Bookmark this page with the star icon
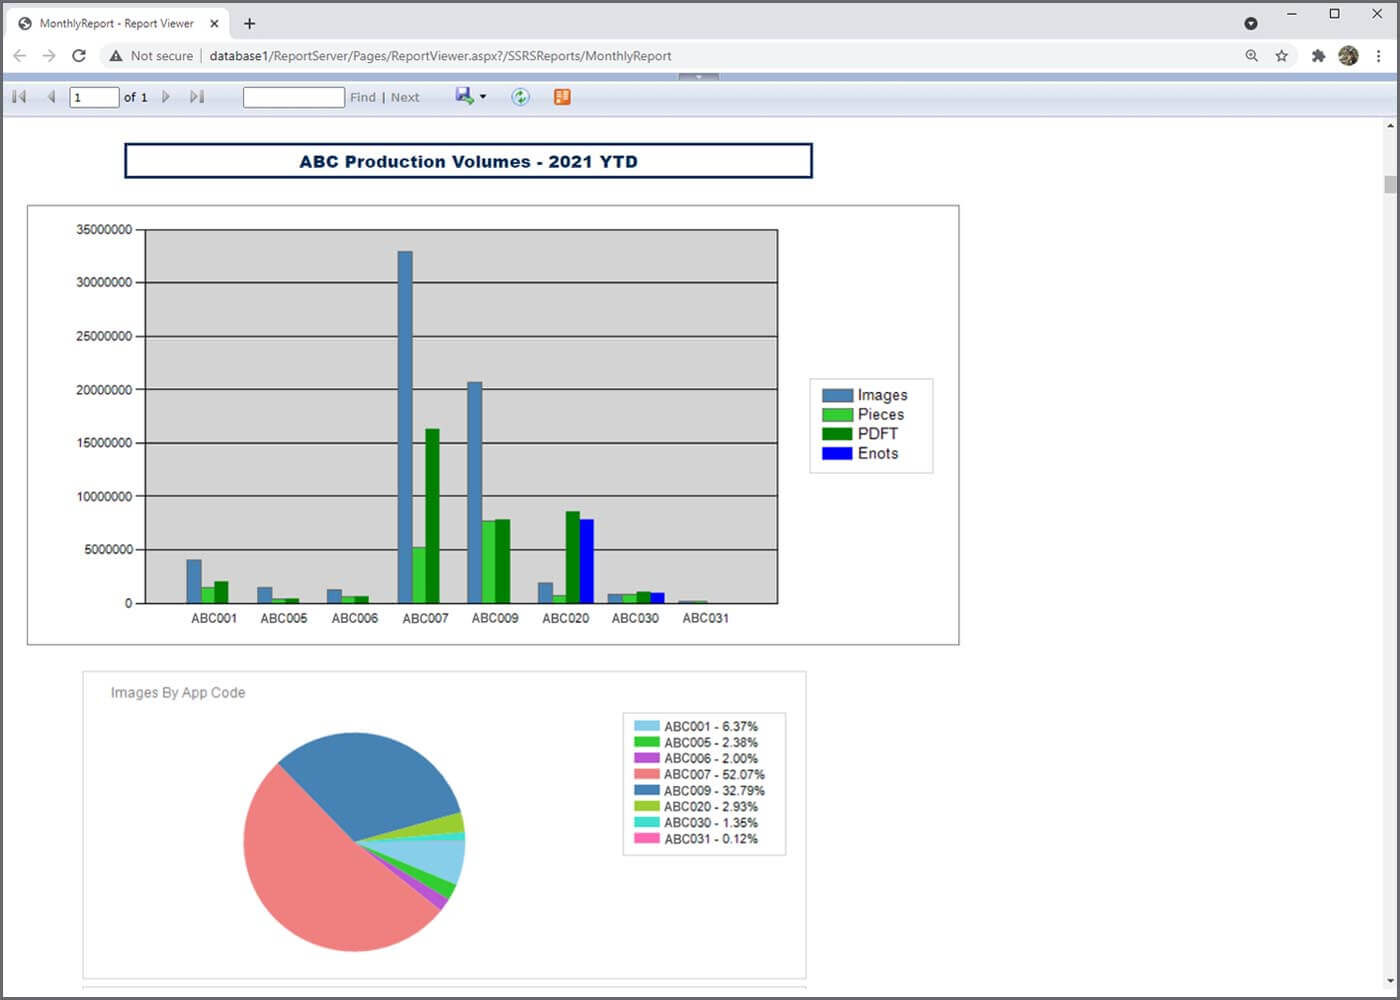Screen dimensions: 1400x1000 (x=1282, y=56)
